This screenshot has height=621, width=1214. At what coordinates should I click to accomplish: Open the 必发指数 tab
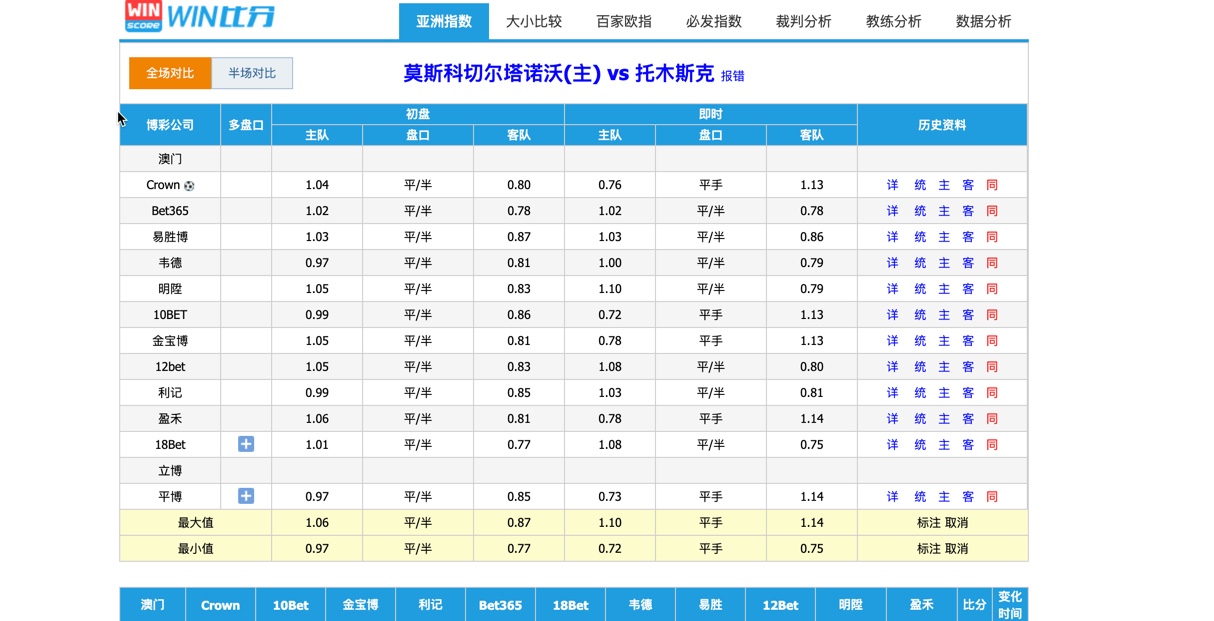click(714, 21)
